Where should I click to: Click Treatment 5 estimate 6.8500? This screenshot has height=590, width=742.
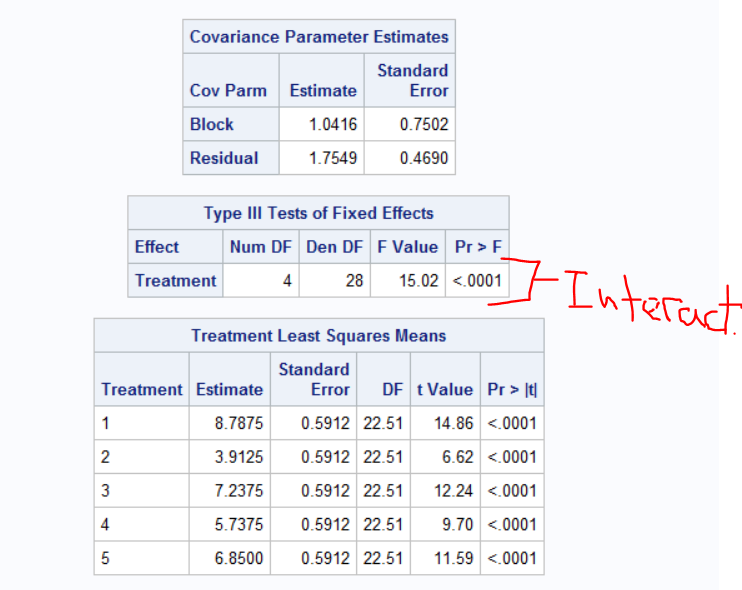click(238, 558)
